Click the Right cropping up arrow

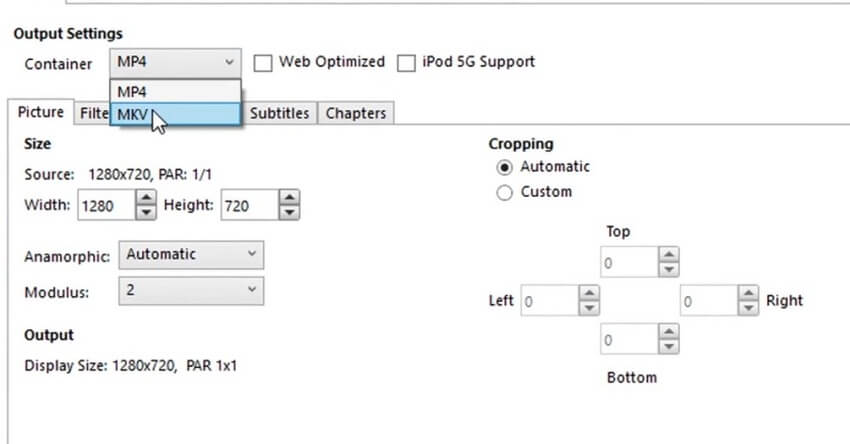[x=748, y=294]
